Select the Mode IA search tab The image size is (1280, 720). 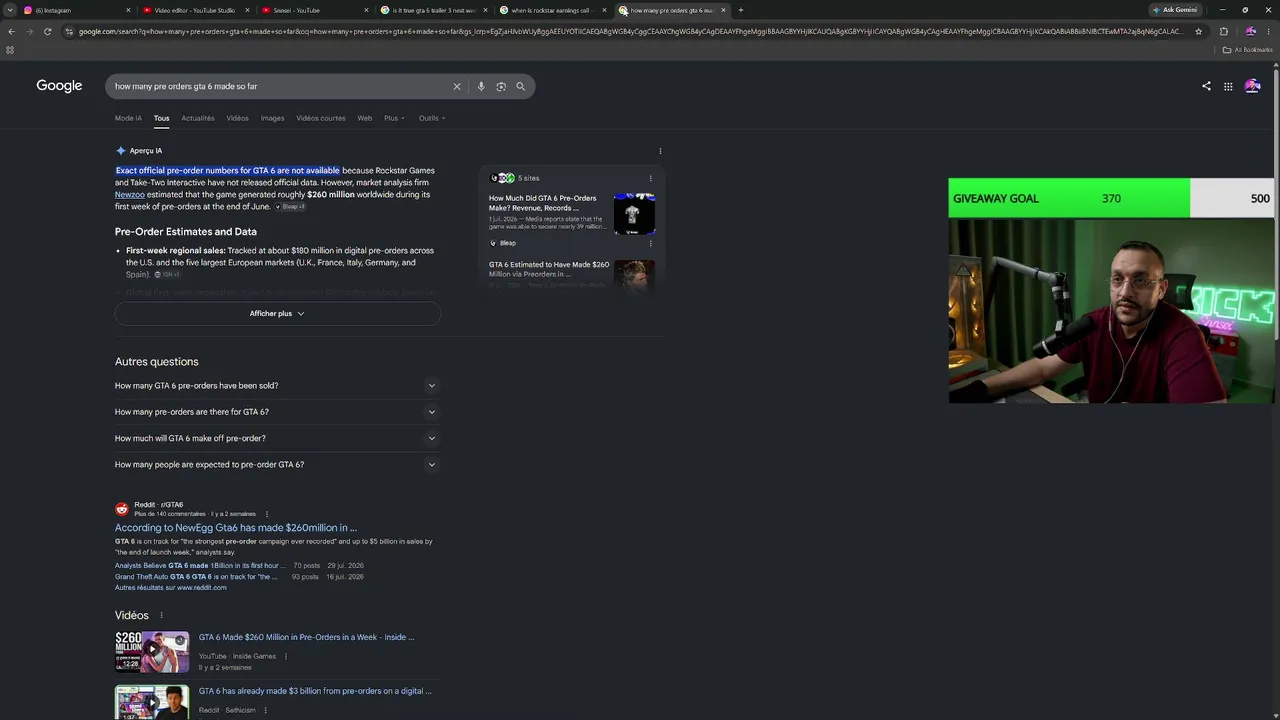(128, 118)
